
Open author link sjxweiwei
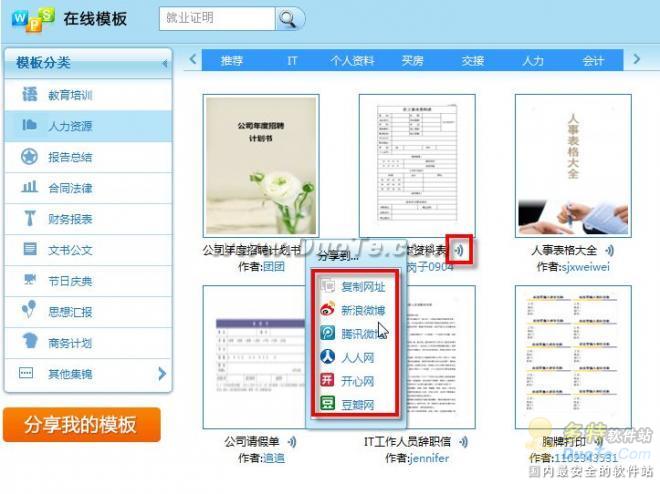(x=586, y=267)
